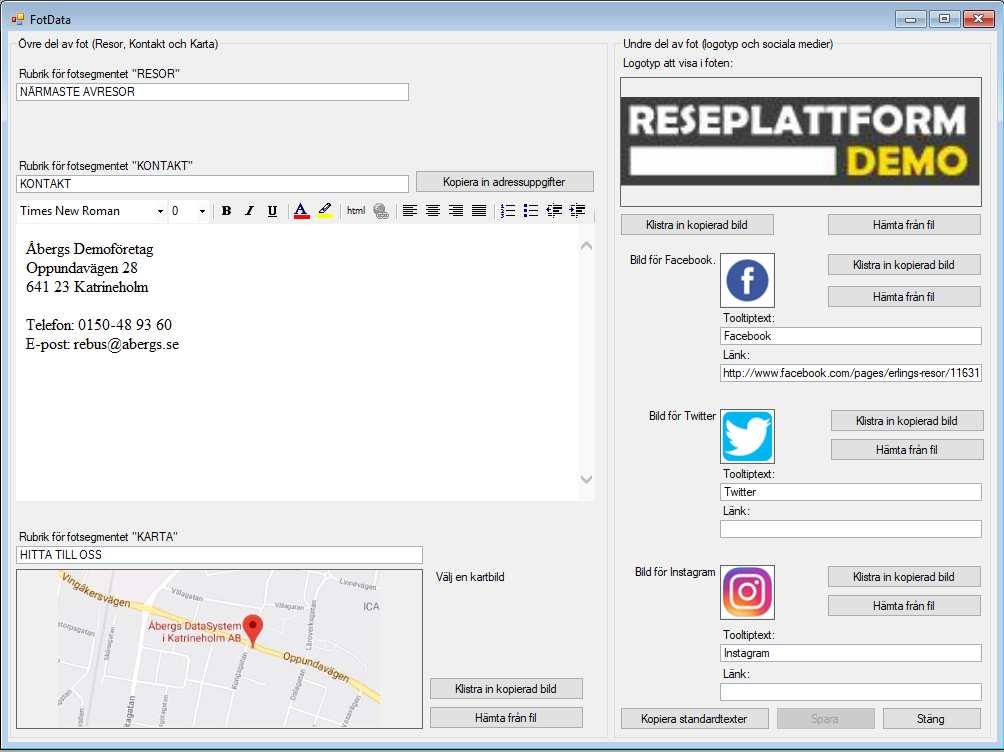This screenshot has width=1004, height=752.
Task: Center align the text
Action: [x=433, y=211]
